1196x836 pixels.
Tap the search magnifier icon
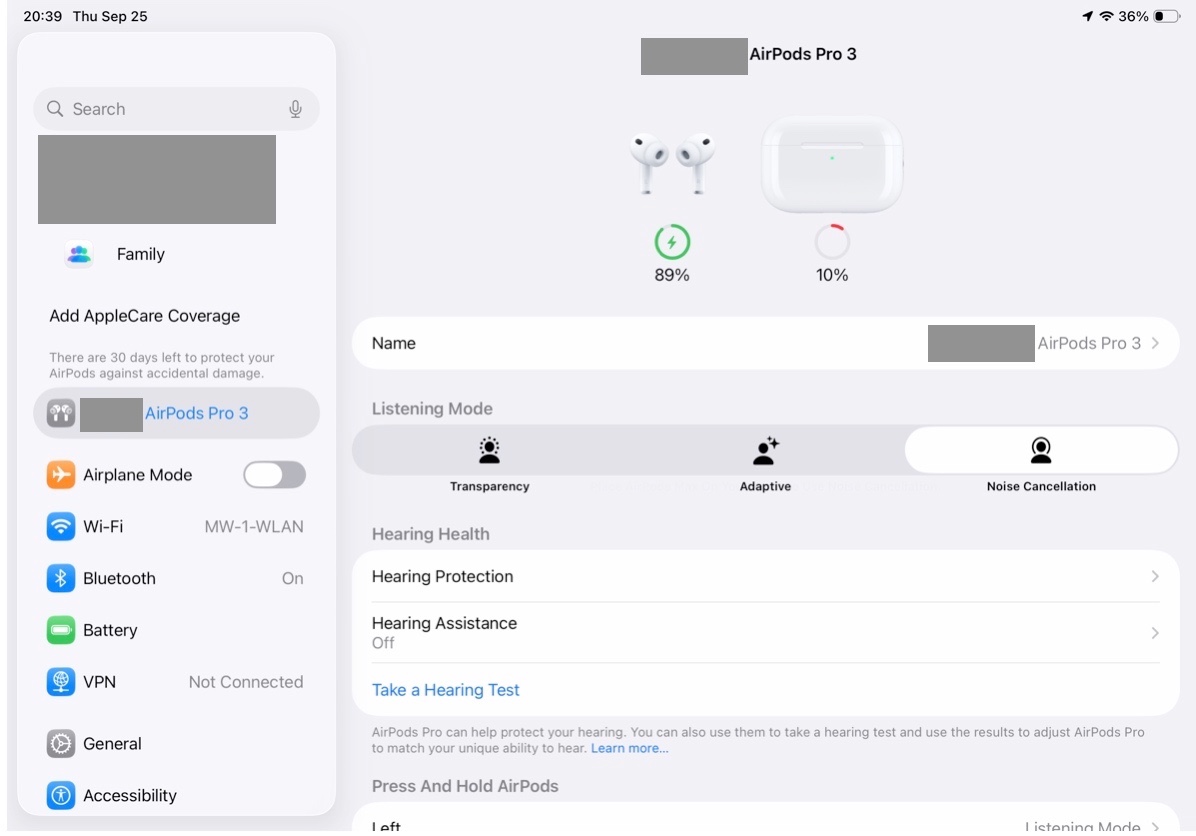tap(55, 108)
